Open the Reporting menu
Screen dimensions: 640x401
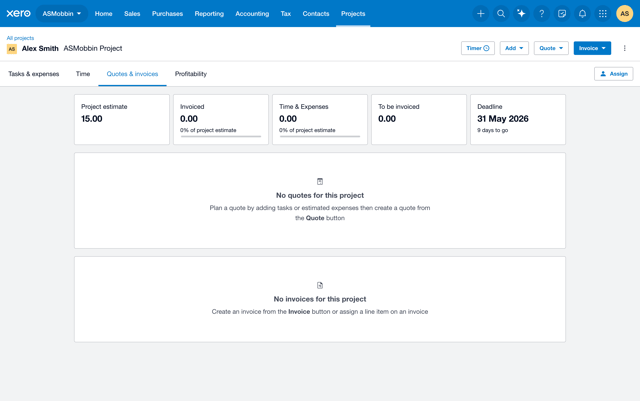[x=209, y=13]
